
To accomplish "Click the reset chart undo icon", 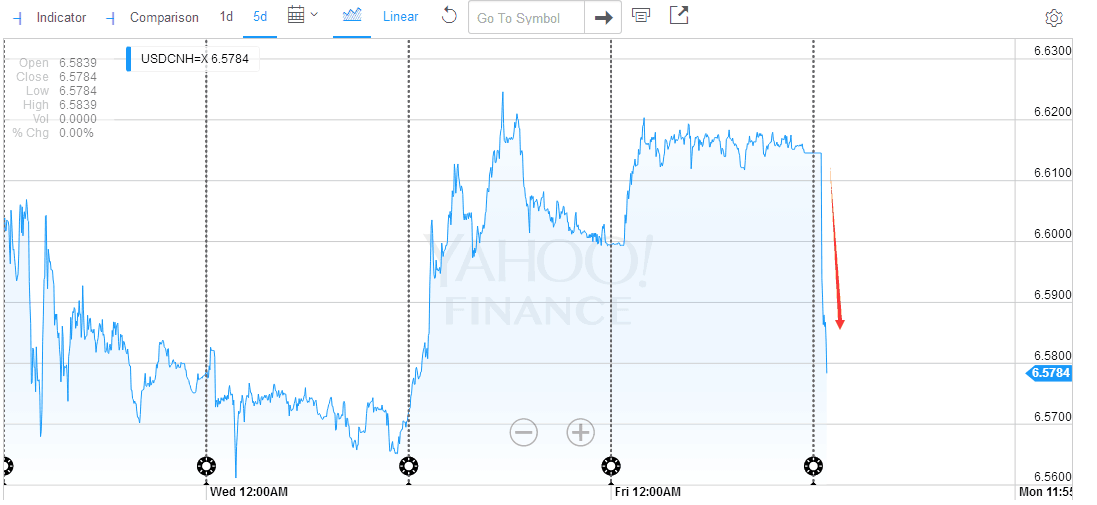I will pos(449,17).
